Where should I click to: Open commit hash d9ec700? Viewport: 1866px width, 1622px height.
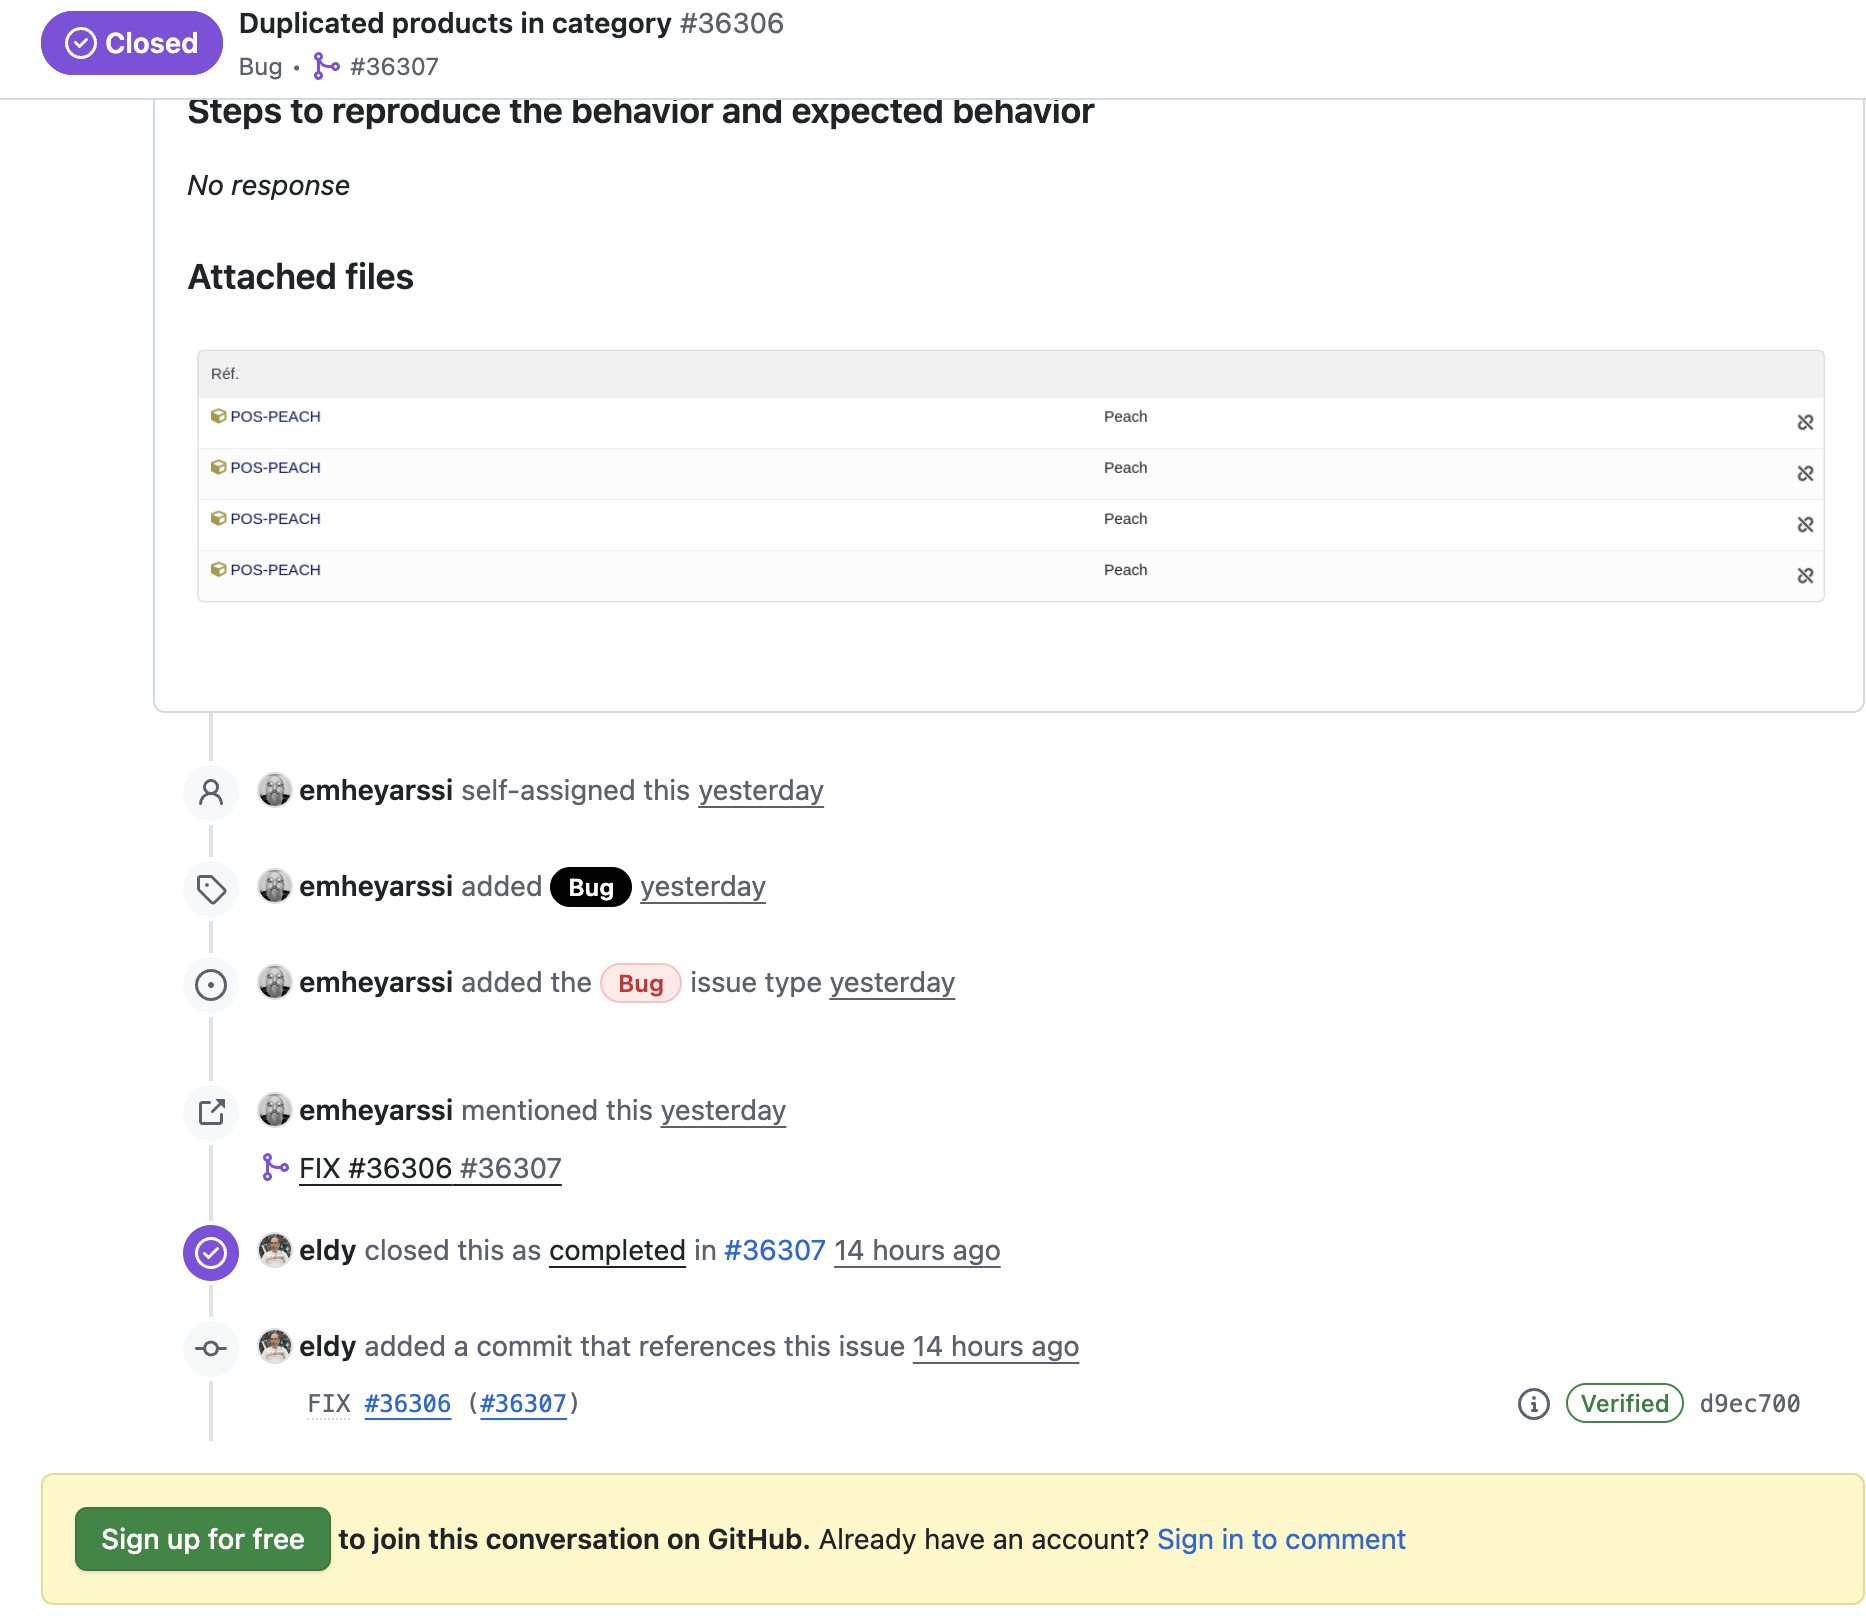1749,1404
